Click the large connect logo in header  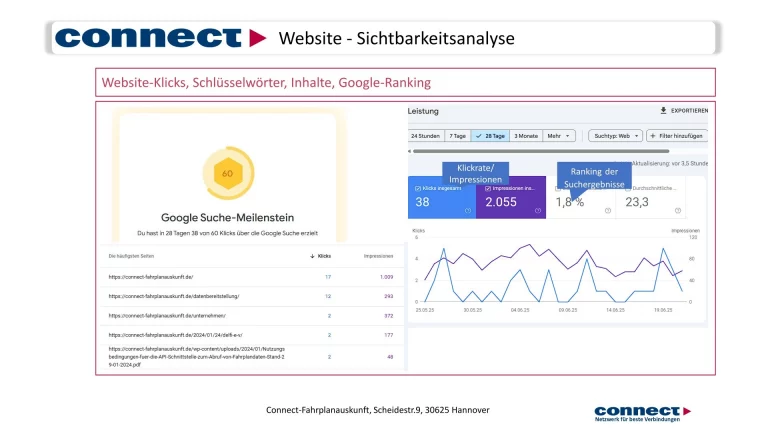point(160,38)
